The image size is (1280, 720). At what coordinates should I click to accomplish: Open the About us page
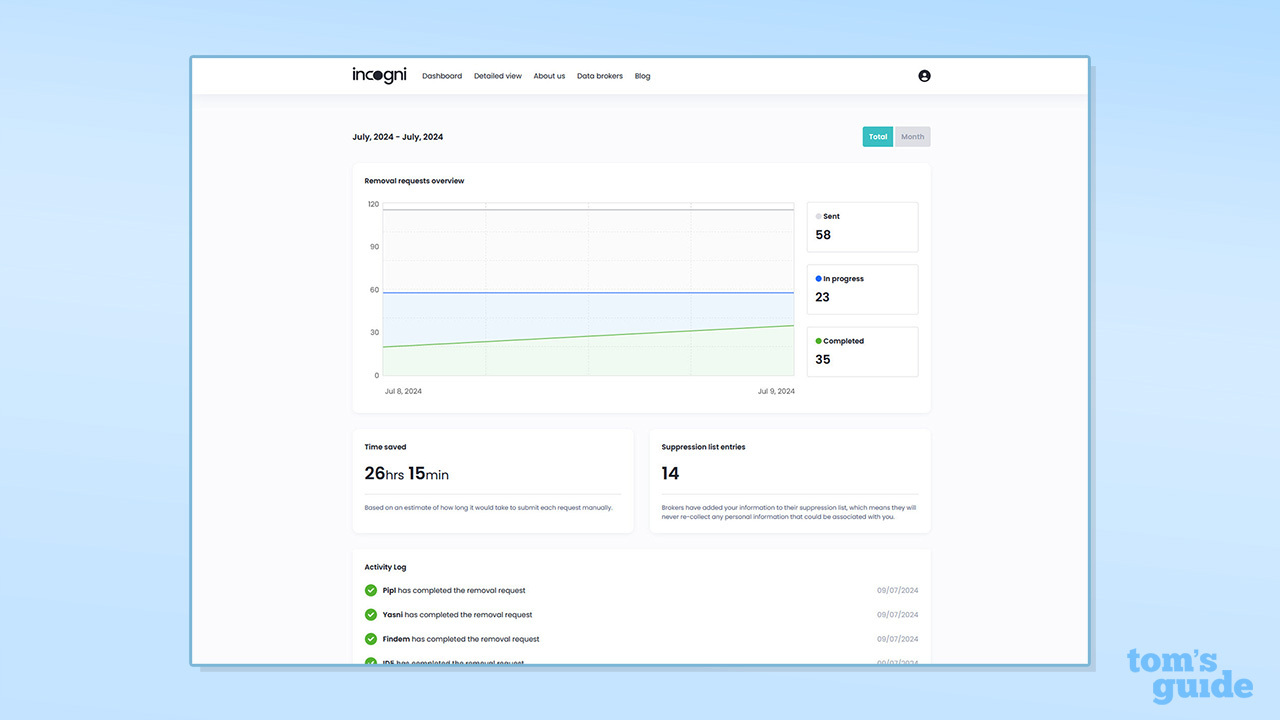[549, 76]
